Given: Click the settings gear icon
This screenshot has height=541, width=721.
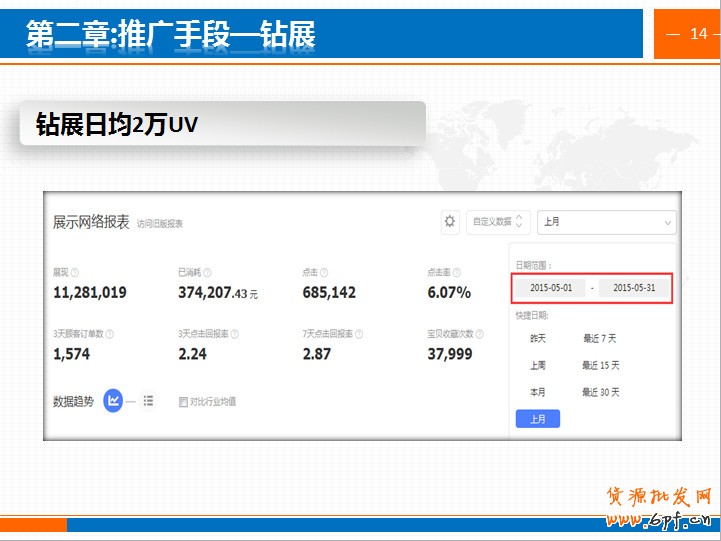Looking at the screenshot, I should 450,222.
